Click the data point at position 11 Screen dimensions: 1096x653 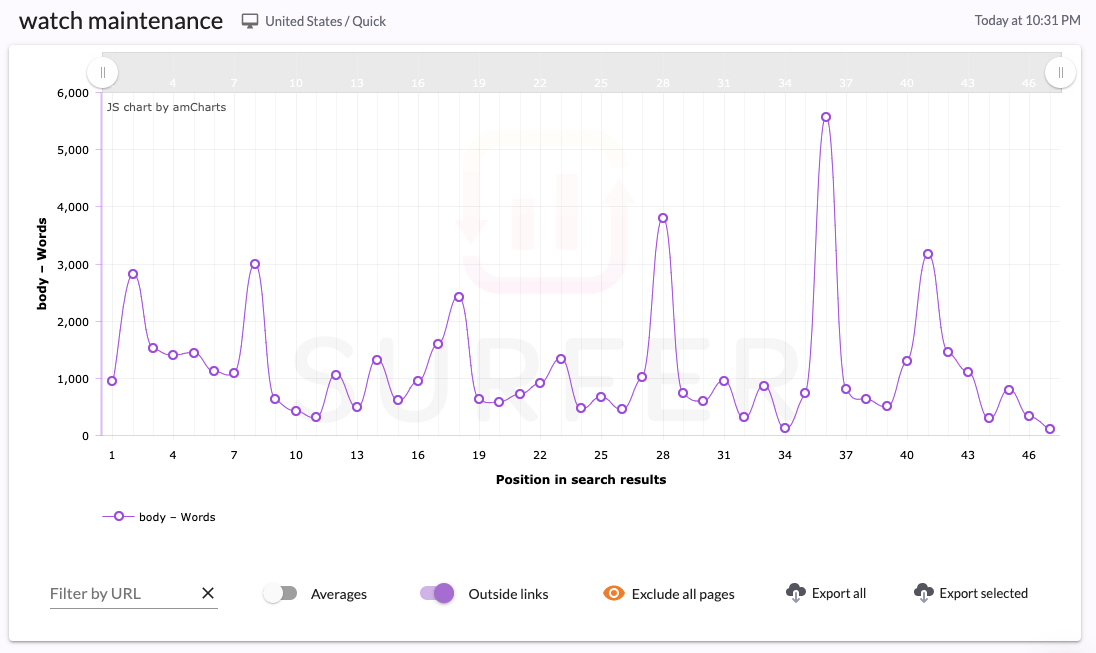(x=316, y=417)
